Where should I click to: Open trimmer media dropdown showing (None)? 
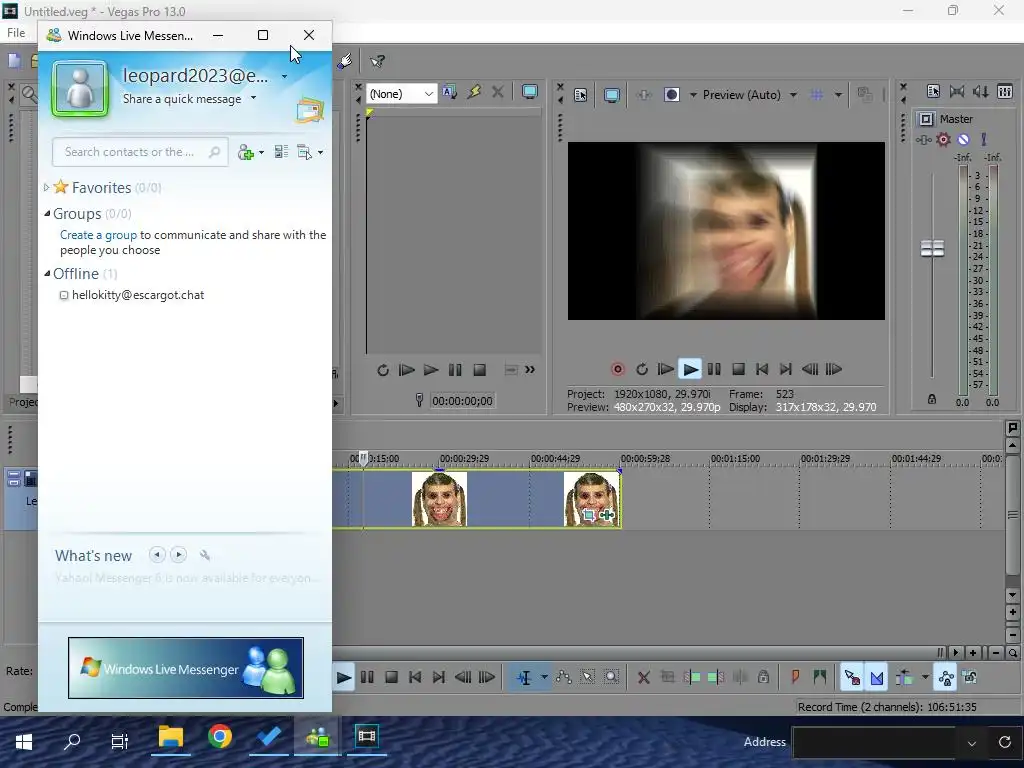(x=401, y=94)
